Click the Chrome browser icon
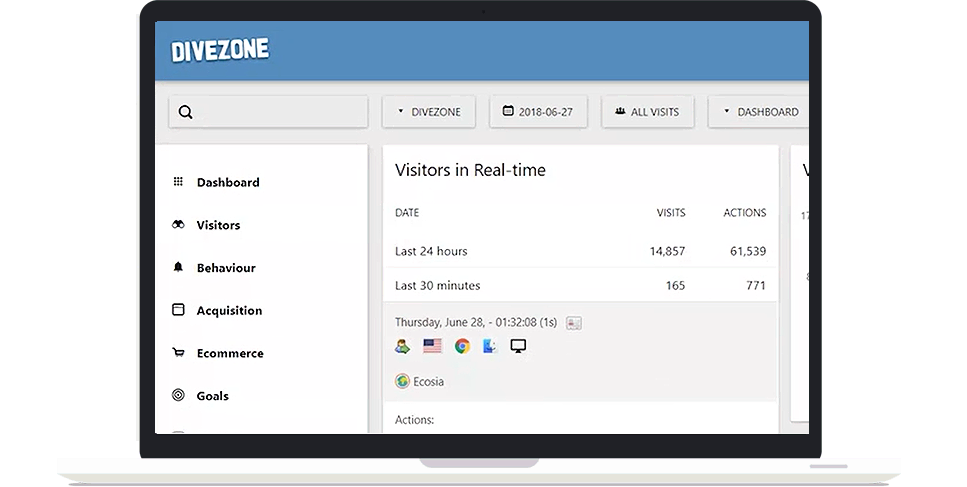Screen dimensions: 967x487 coord(462,346)
